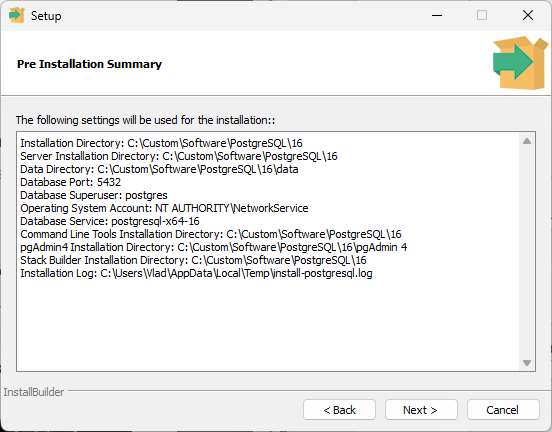Click the Operating System Account line
This screenshot has width=552, height=432.
coord(164,208)
